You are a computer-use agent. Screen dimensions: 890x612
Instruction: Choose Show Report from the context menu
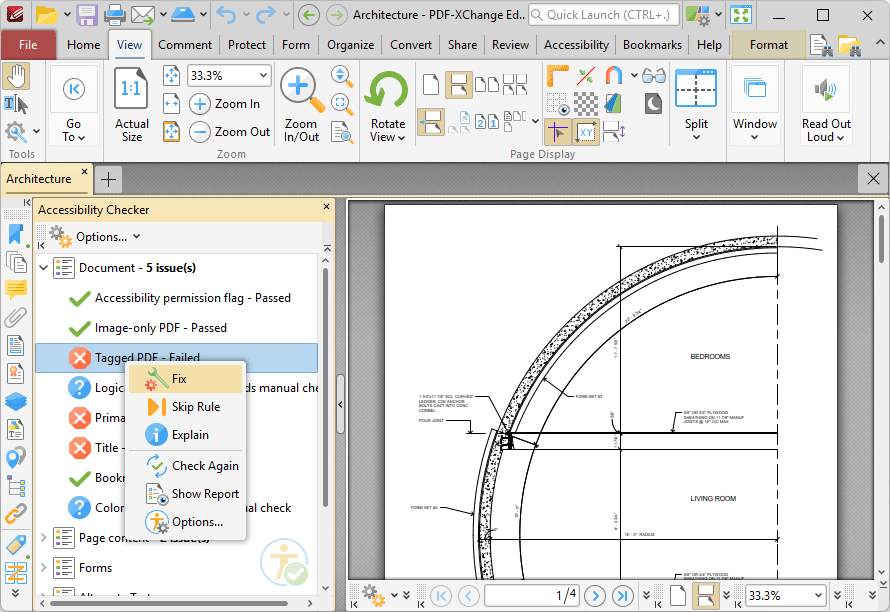(x=186, y=494)
